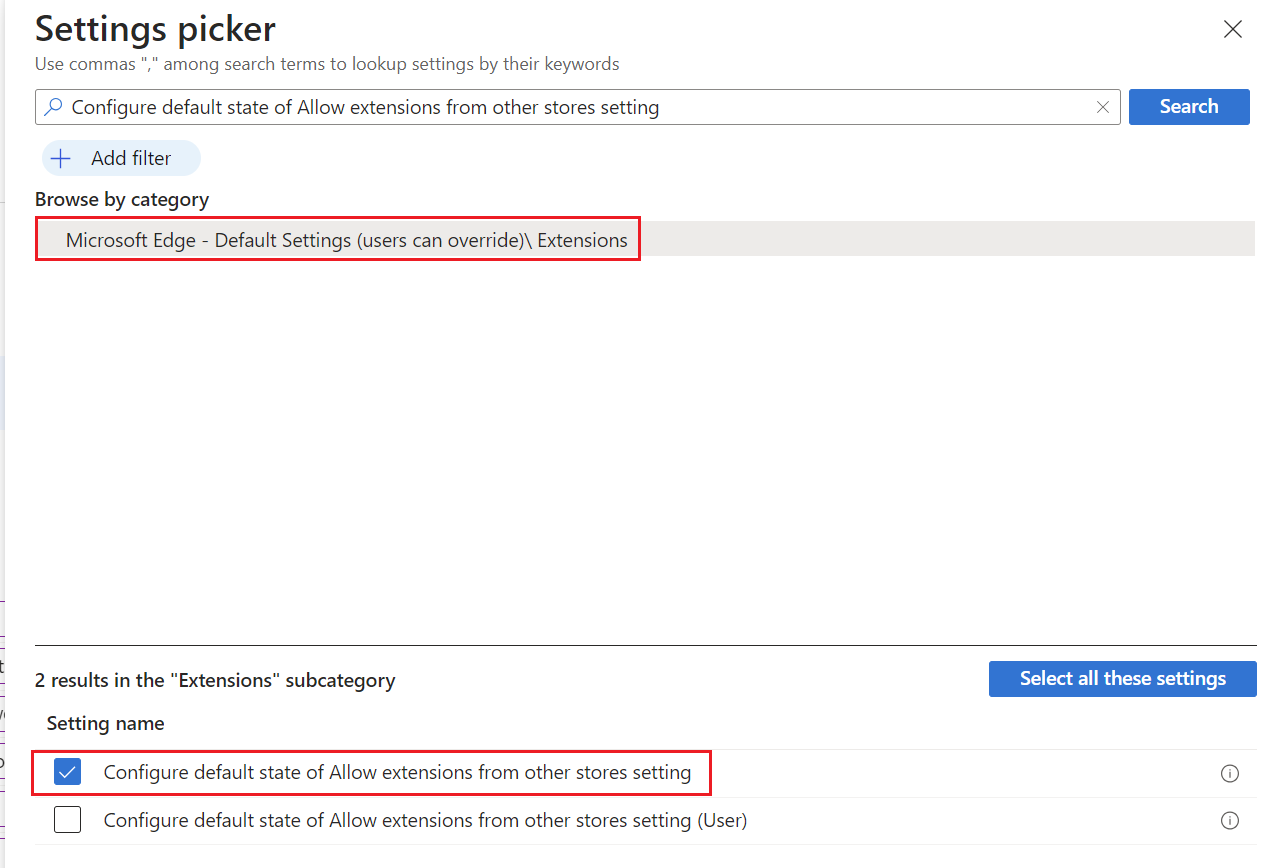Click Select all these settings

(1122, 679)
